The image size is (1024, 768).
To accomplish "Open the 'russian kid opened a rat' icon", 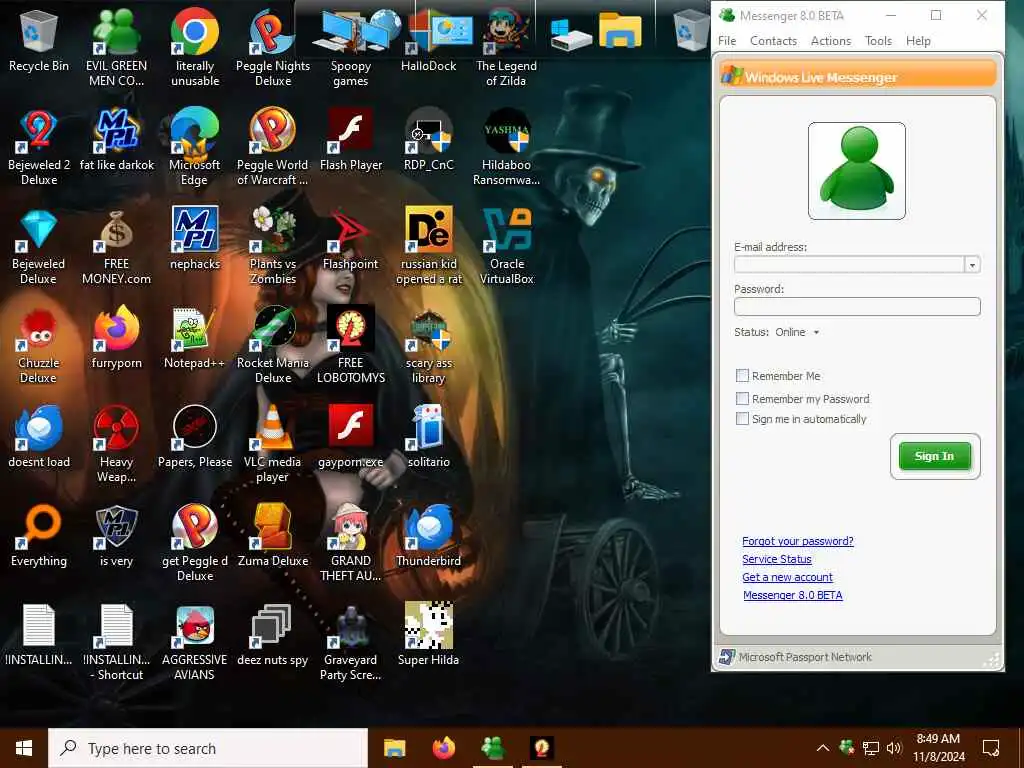I will (428, 247).
